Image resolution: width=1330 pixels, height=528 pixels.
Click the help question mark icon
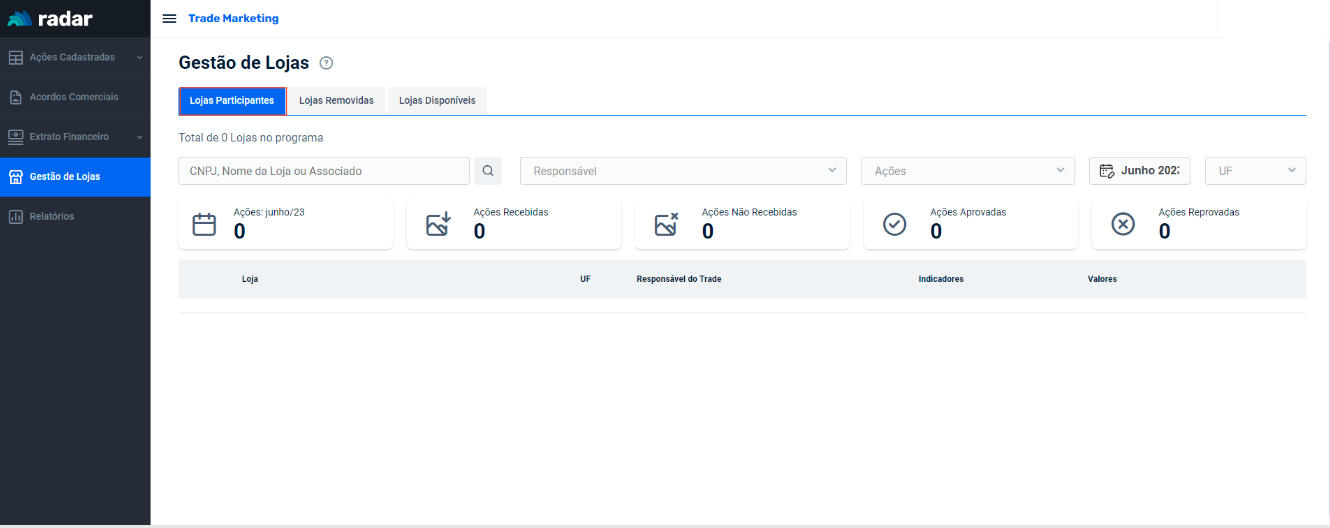tap(326, 63)
